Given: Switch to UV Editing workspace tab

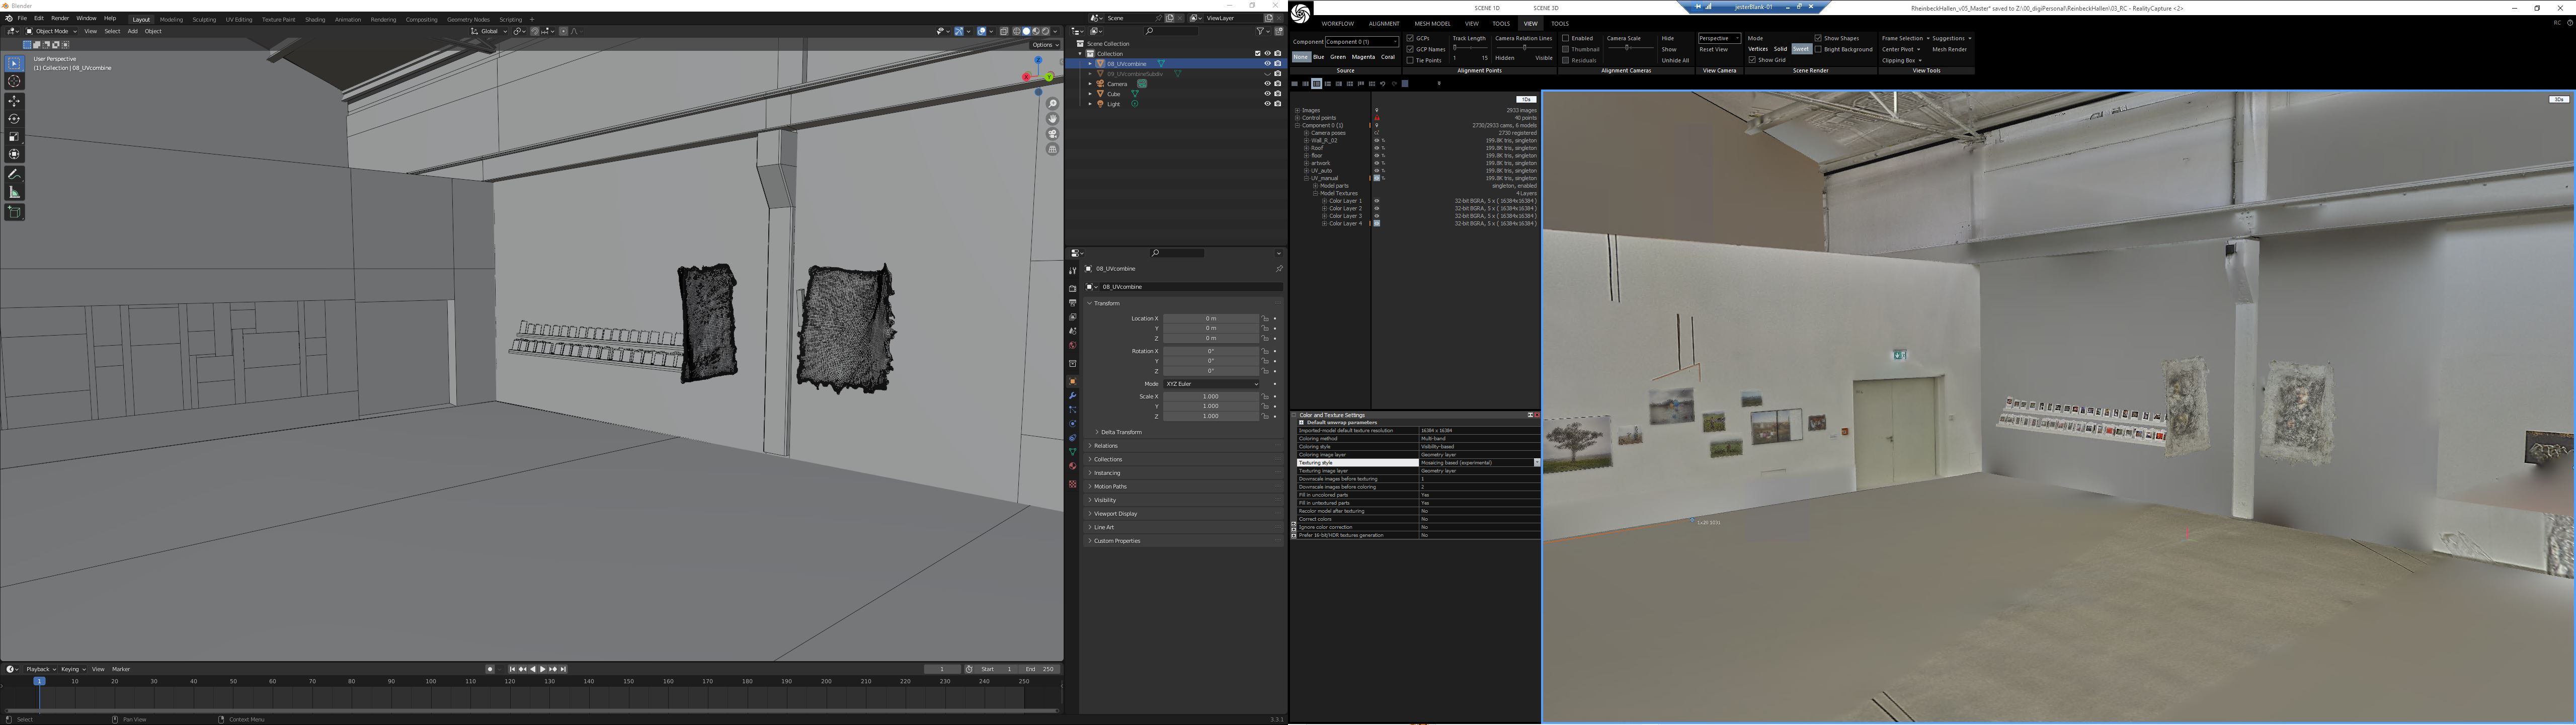Looking at the screenshot, I should tap(238, 19).
